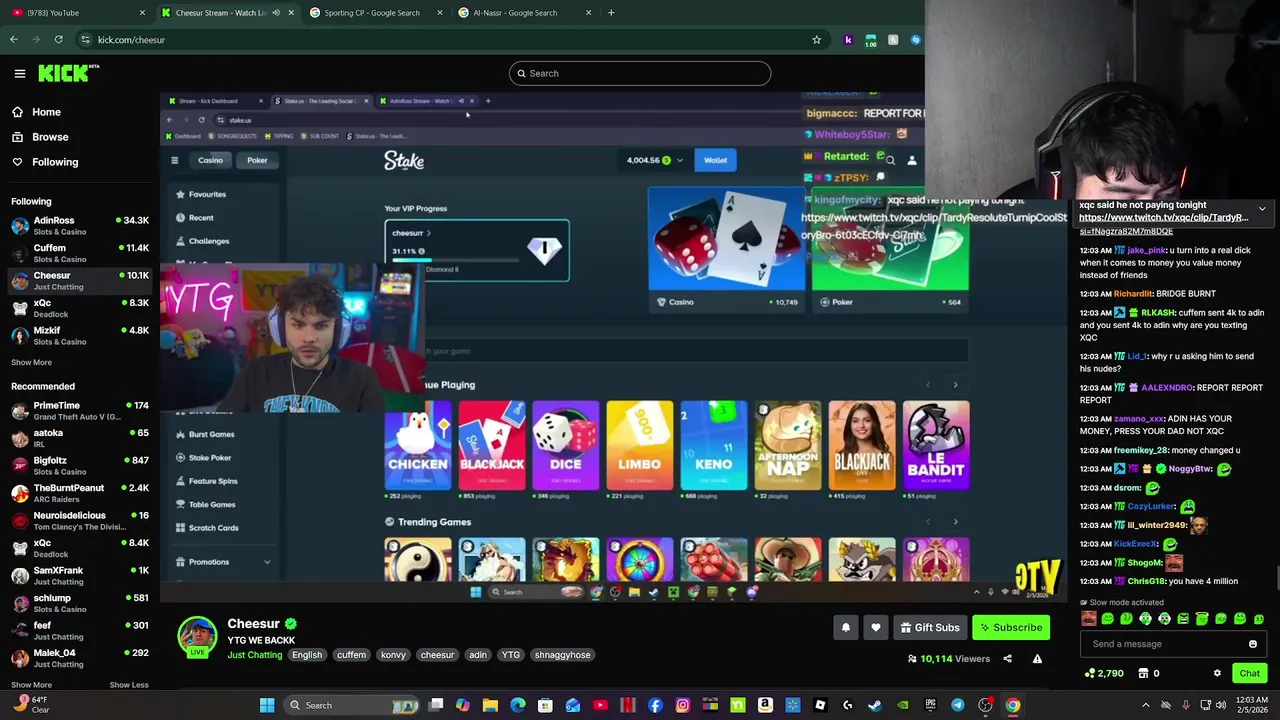This screenshot has height=720, width=1280.
Task: Select the shnaggyhose tag
Action: 562,655
